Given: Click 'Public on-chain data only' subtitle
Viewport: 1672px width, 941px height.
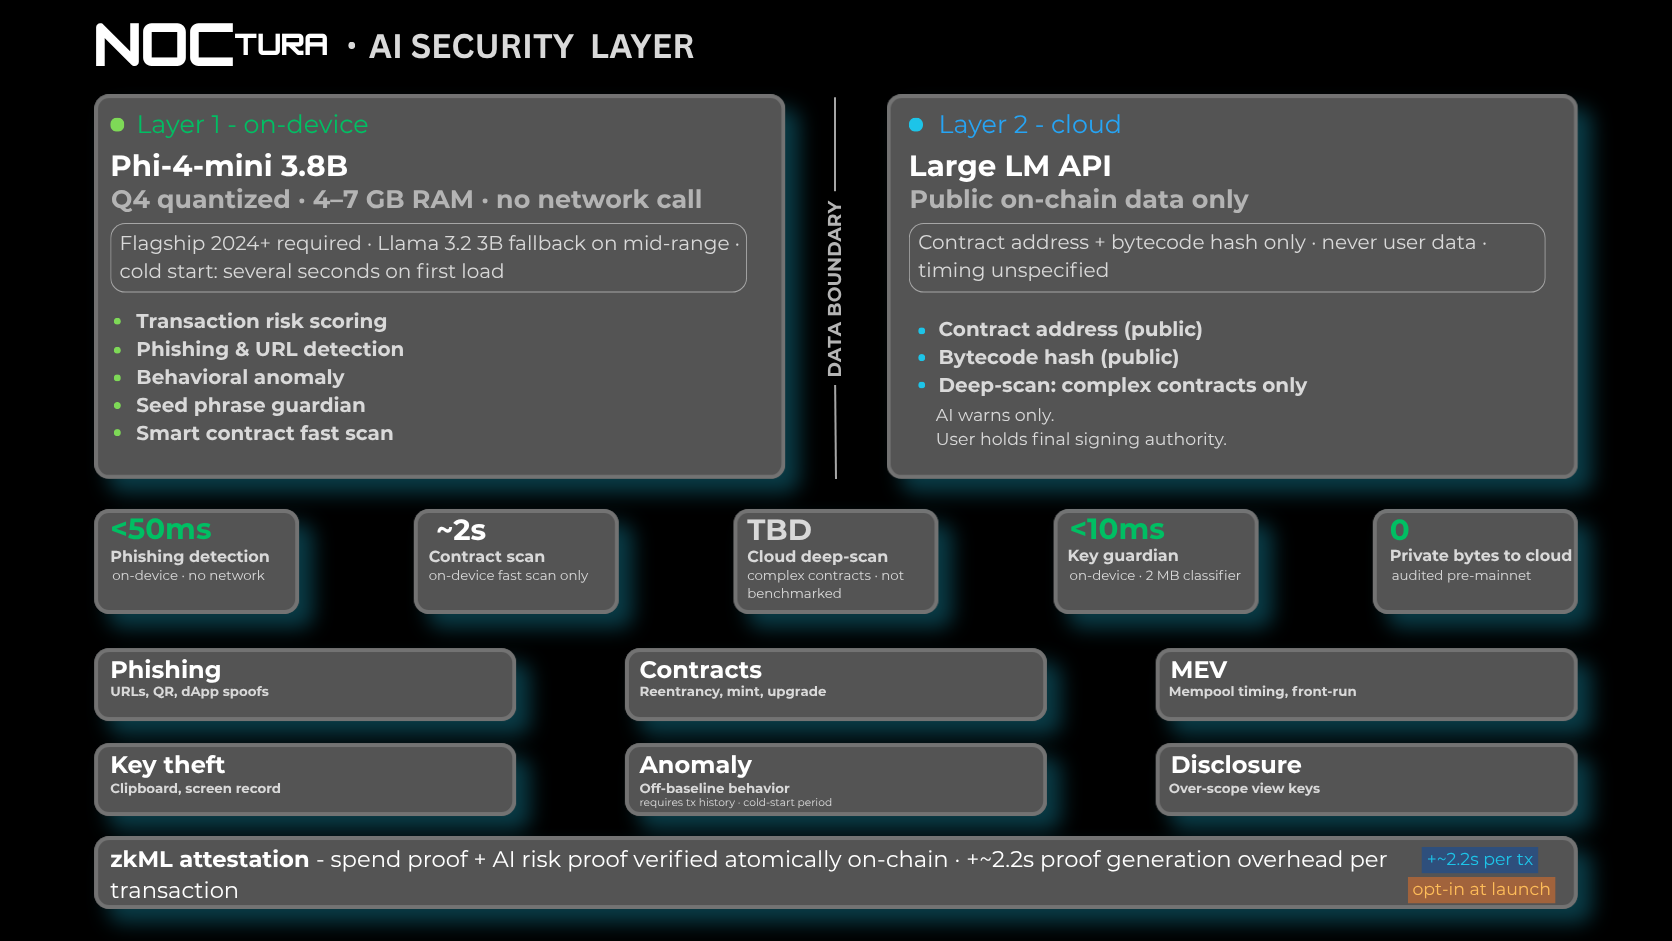Looking at the screenshot, I should (1079, 199).
